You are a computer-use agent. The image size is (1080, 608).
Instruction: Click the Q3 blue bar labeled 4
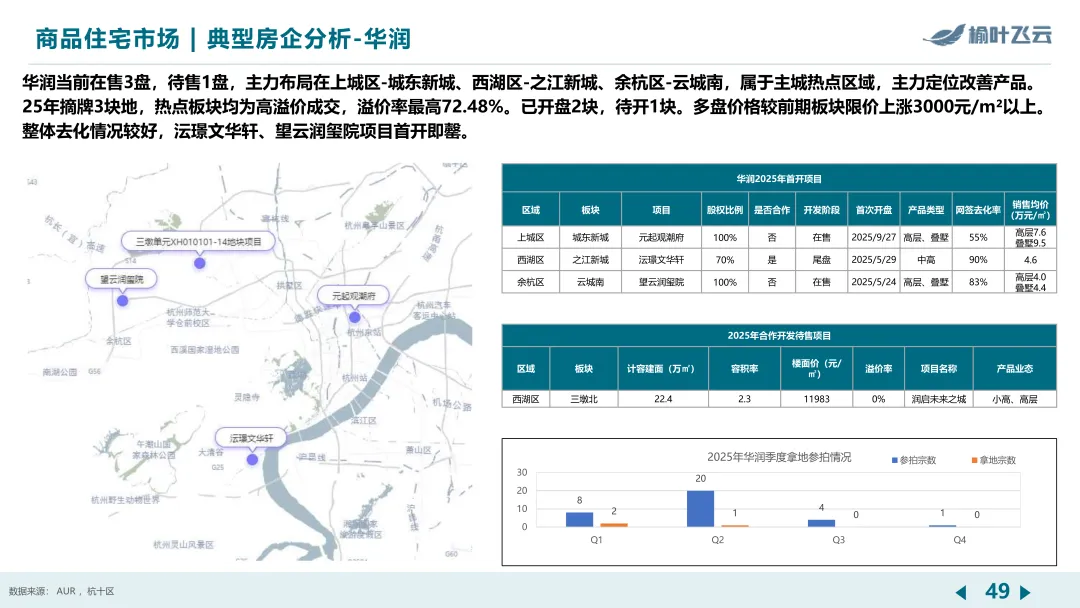point(821,523)
